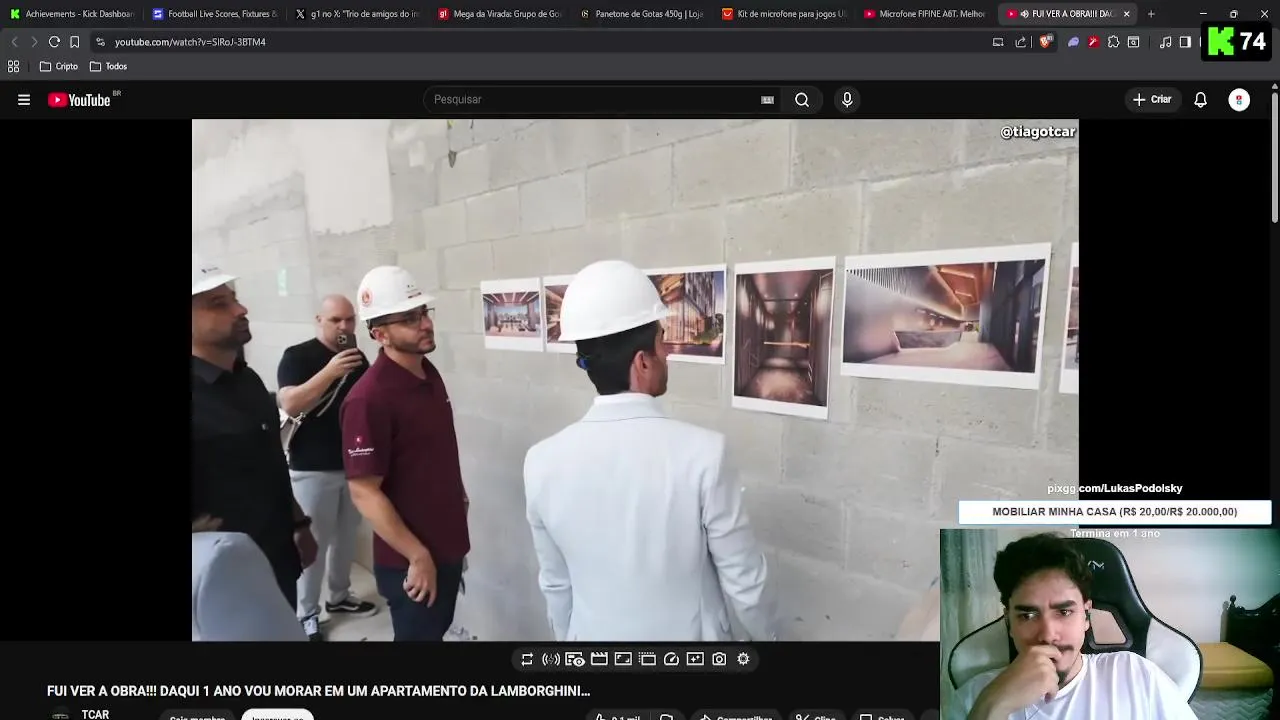
Task: Switch to Panetone de Gotas tab
Action: 644,14
